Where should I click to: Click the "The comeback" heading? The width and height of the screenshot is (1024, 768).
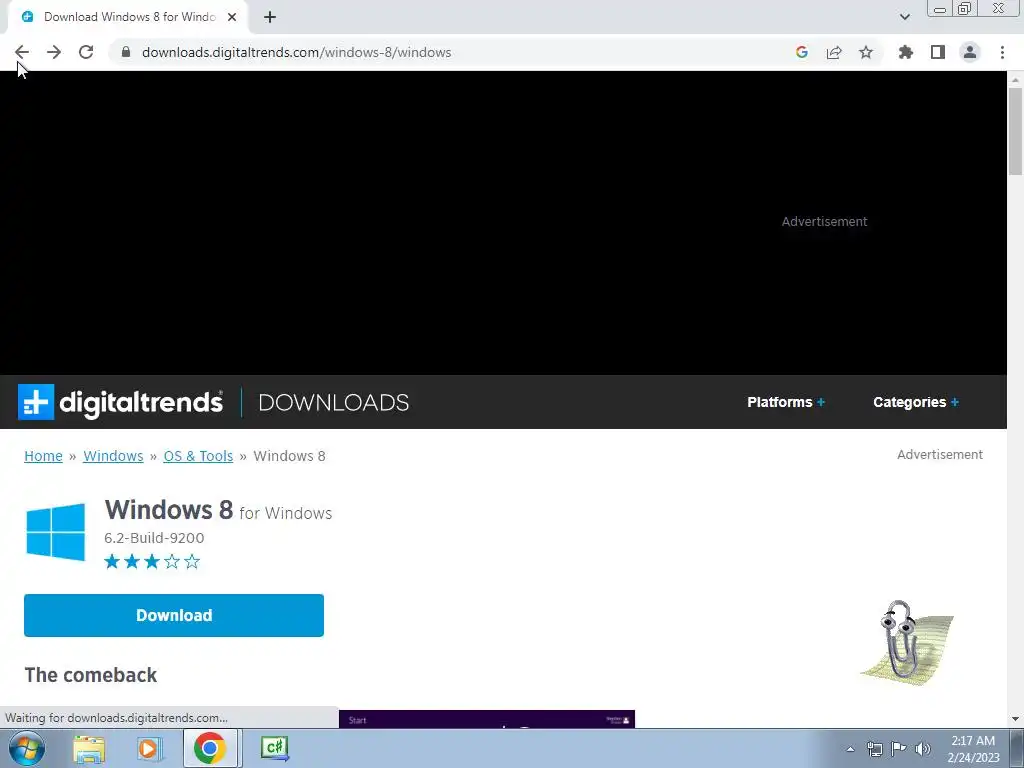click(91, 675)
